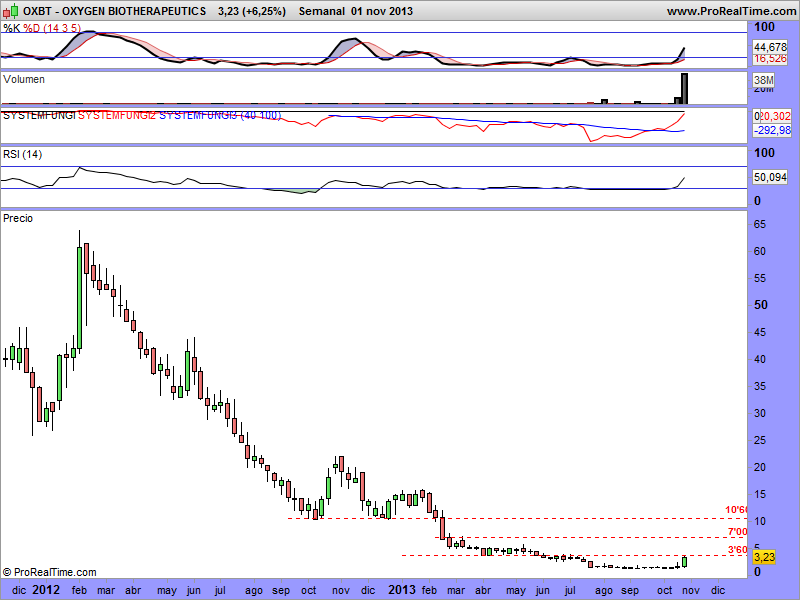Click the red 10'60 resistance level label
The width and height of the screenshot is (800, 600).
[x=736, y=511]
